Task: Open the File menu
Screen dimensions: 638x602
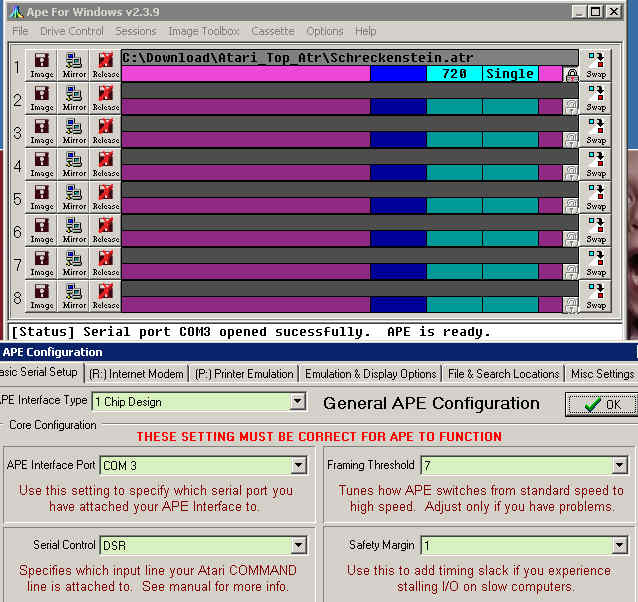Action: click(x=20, y=31)
